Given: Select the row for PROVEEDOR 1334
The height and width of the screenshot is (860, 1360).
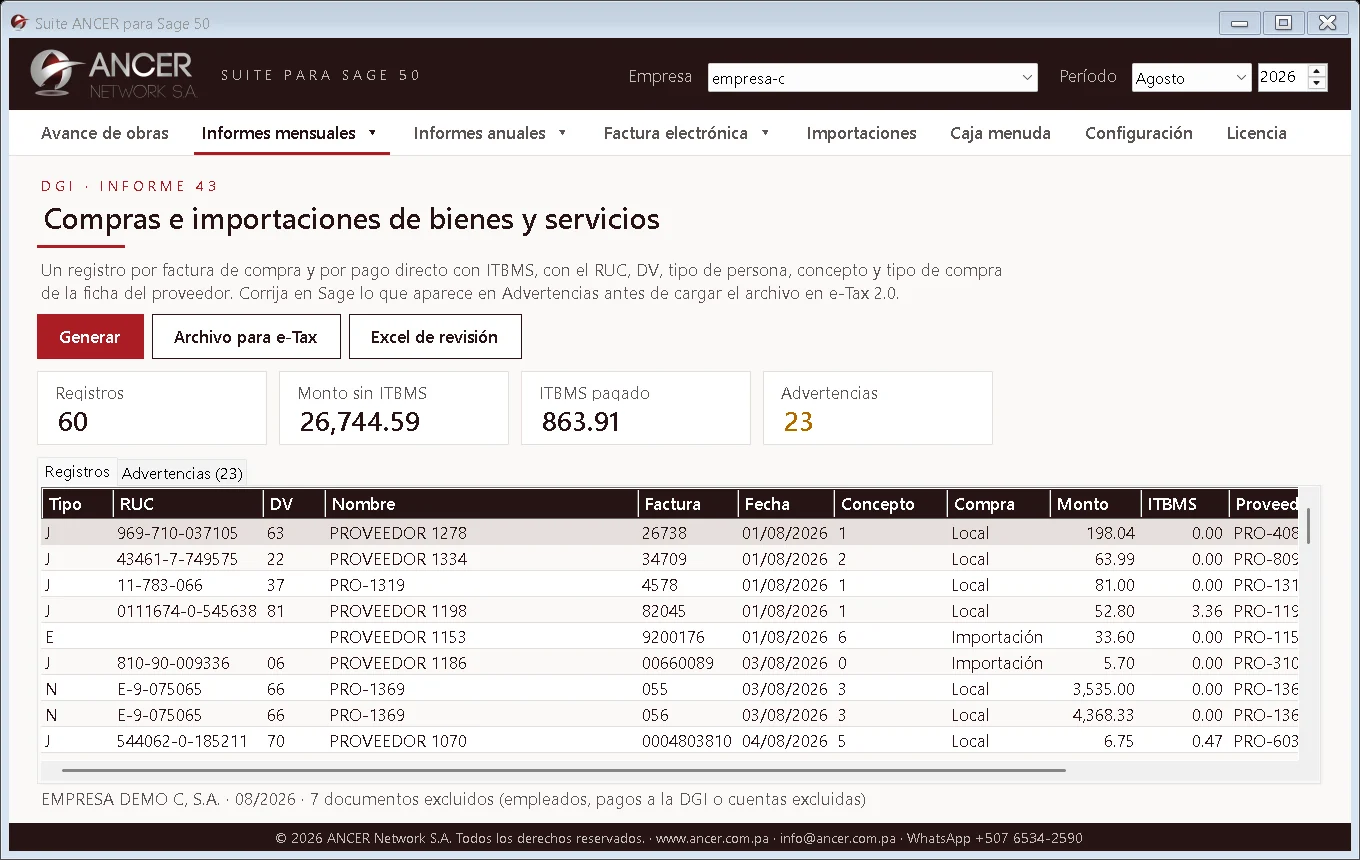Looking at the screenshot, I should tap(670, 559).
